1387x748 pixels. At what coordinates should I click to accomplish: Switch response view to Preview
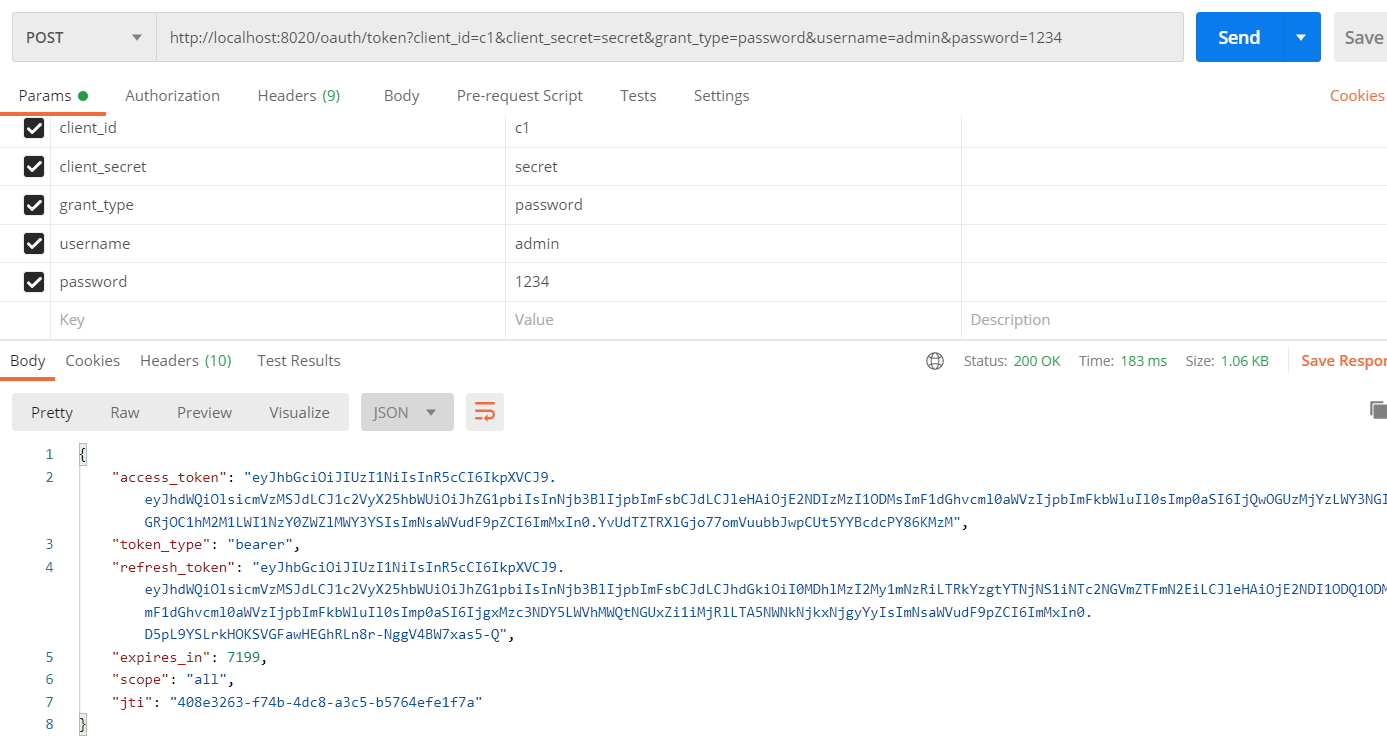pos(204,411)
